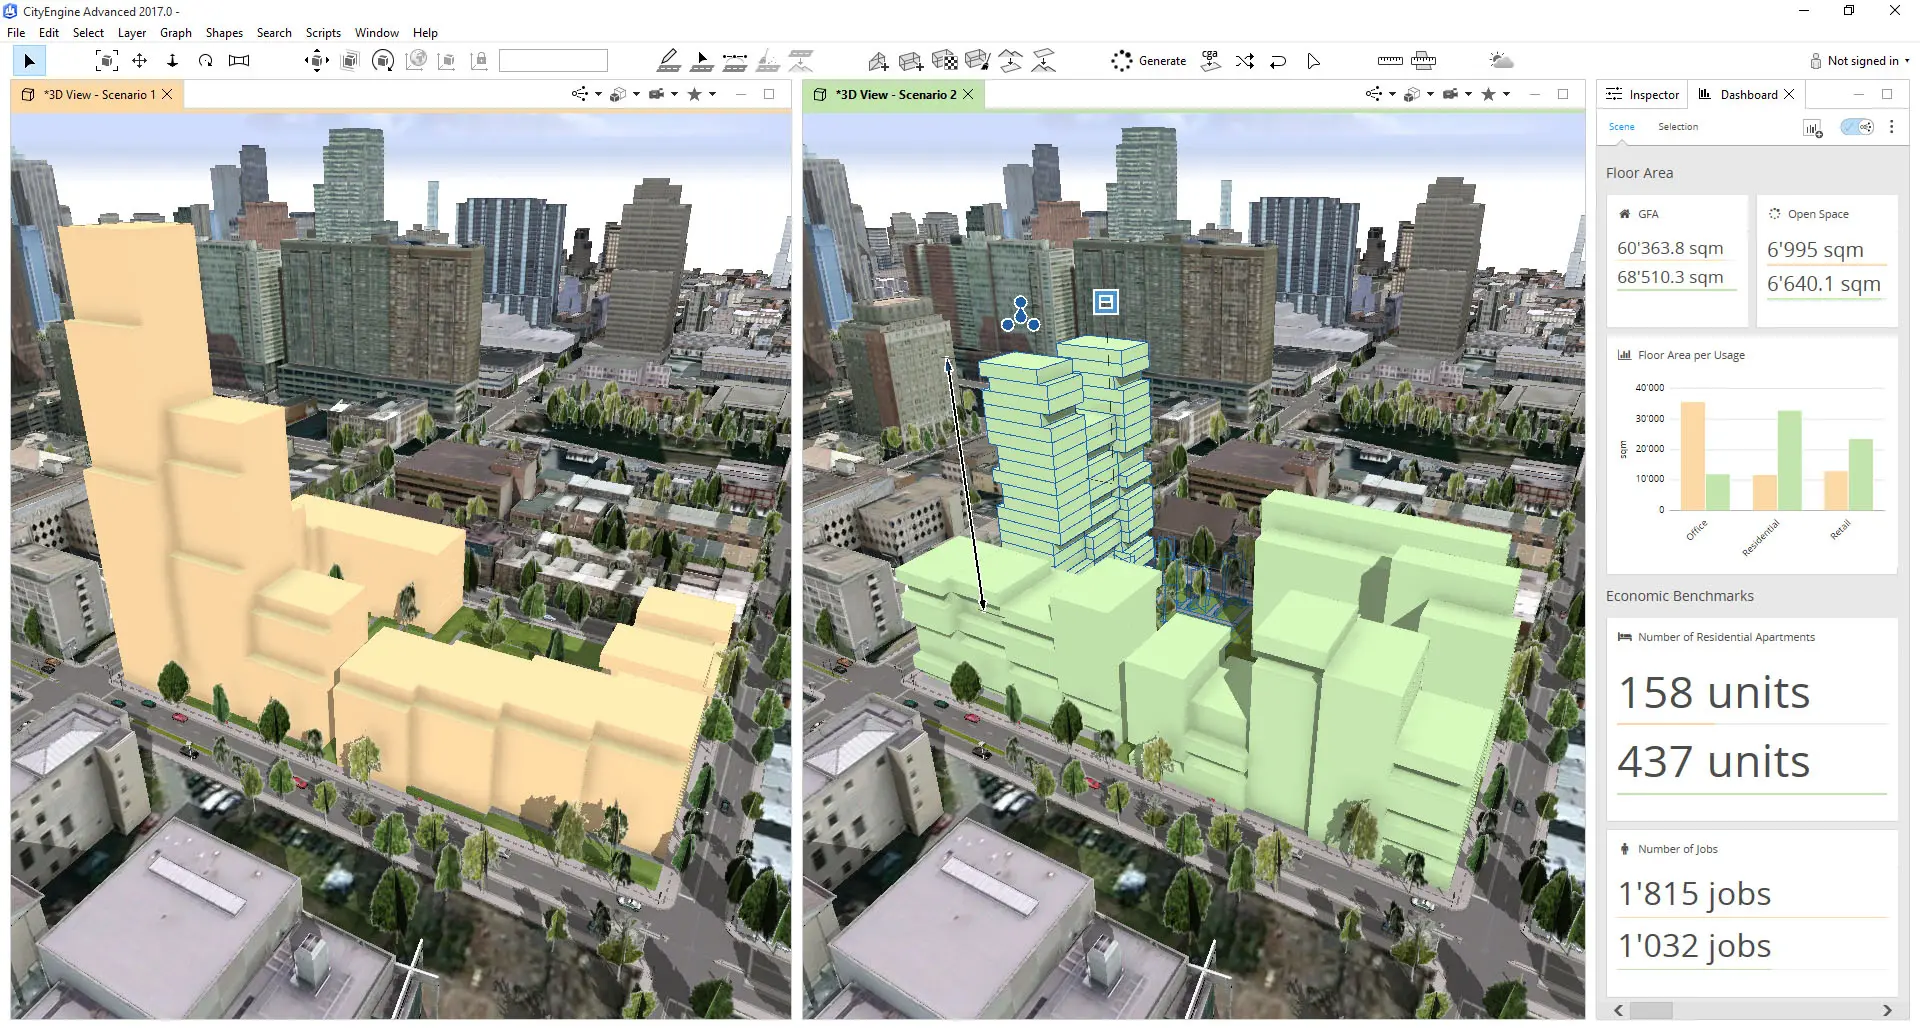
Task: Click inside the toolbar search field
Action: (x=554, y=60)
